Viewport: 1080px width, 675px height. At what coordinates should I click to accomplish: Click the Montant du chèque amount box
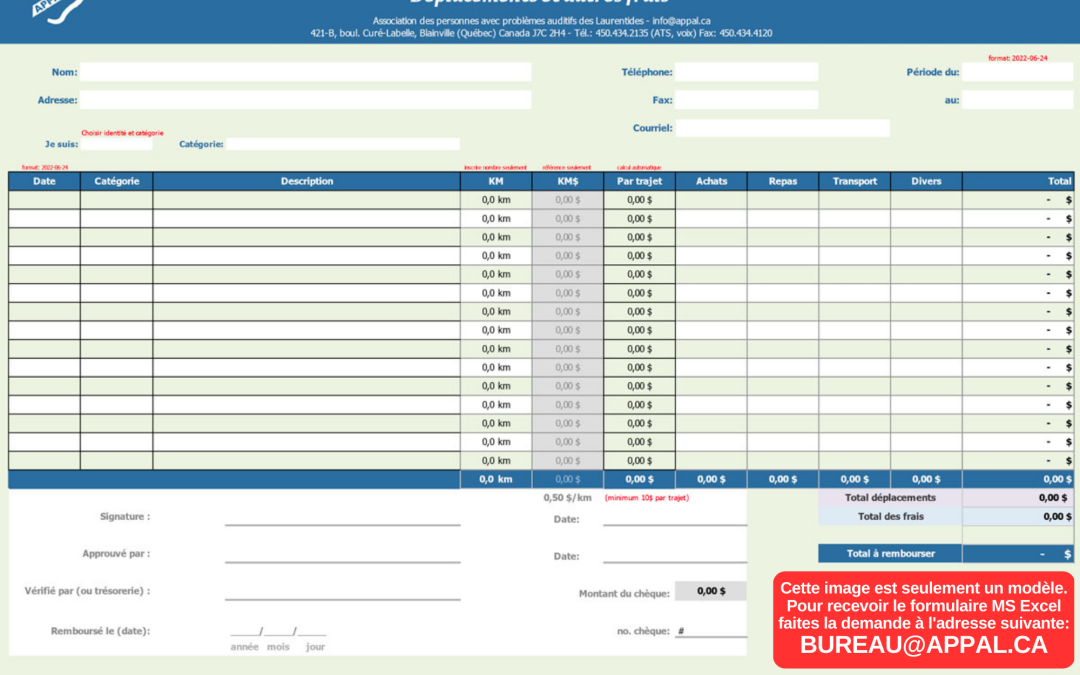[710, 591]
